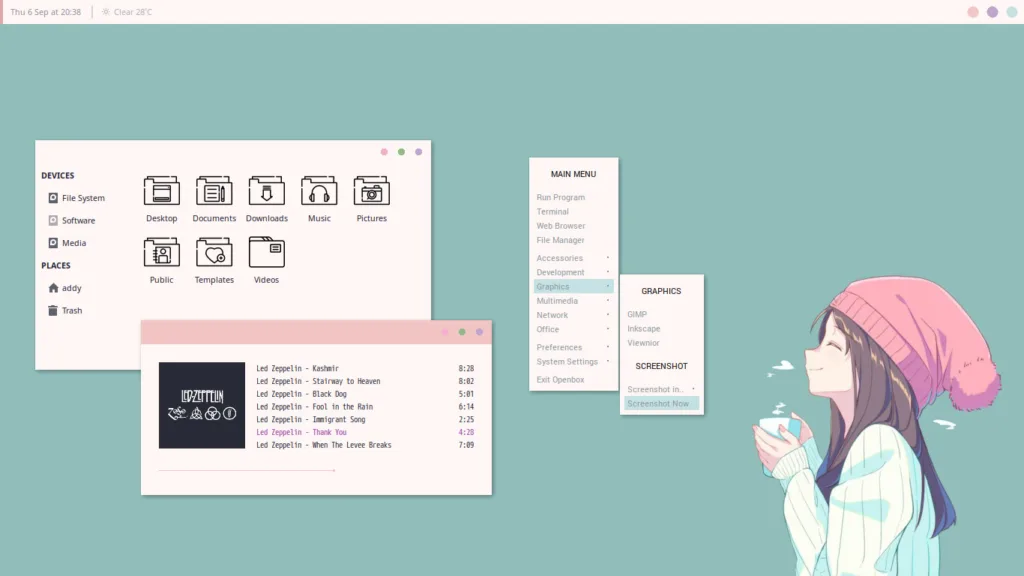Open the Trash in the Places sidebar

(71, 311)
